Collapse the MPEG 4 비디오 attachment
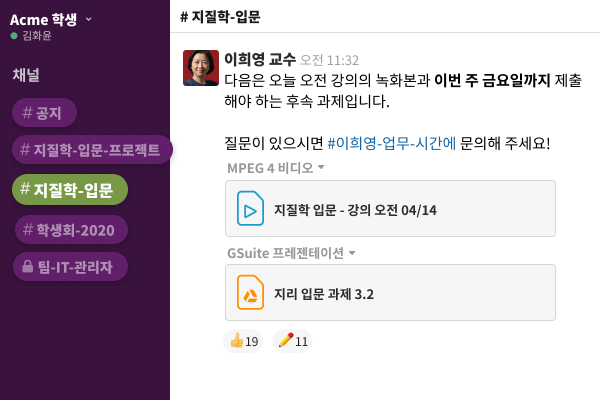 pyautogui.click(x=321, y=168)
